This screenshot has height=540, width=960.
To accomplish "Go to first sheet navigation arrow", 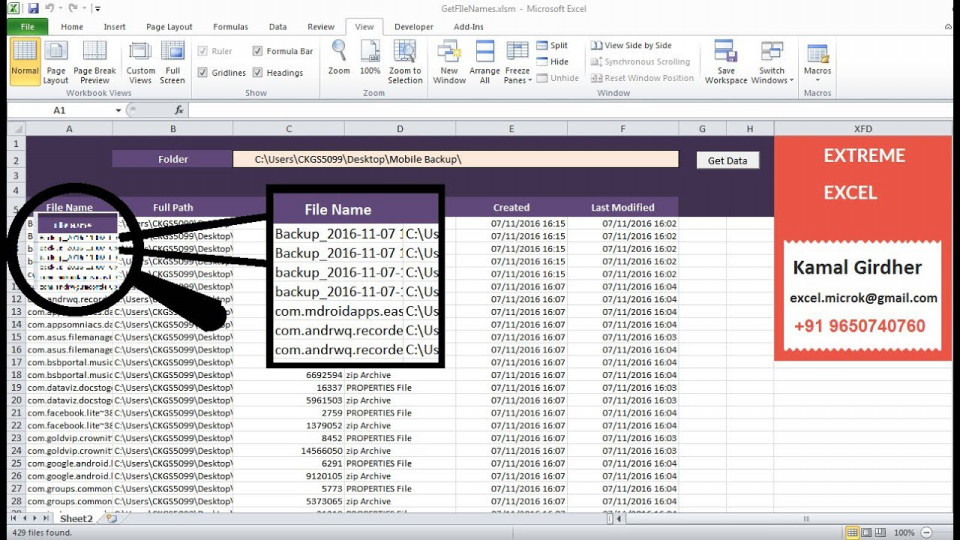I will [13, 518].
